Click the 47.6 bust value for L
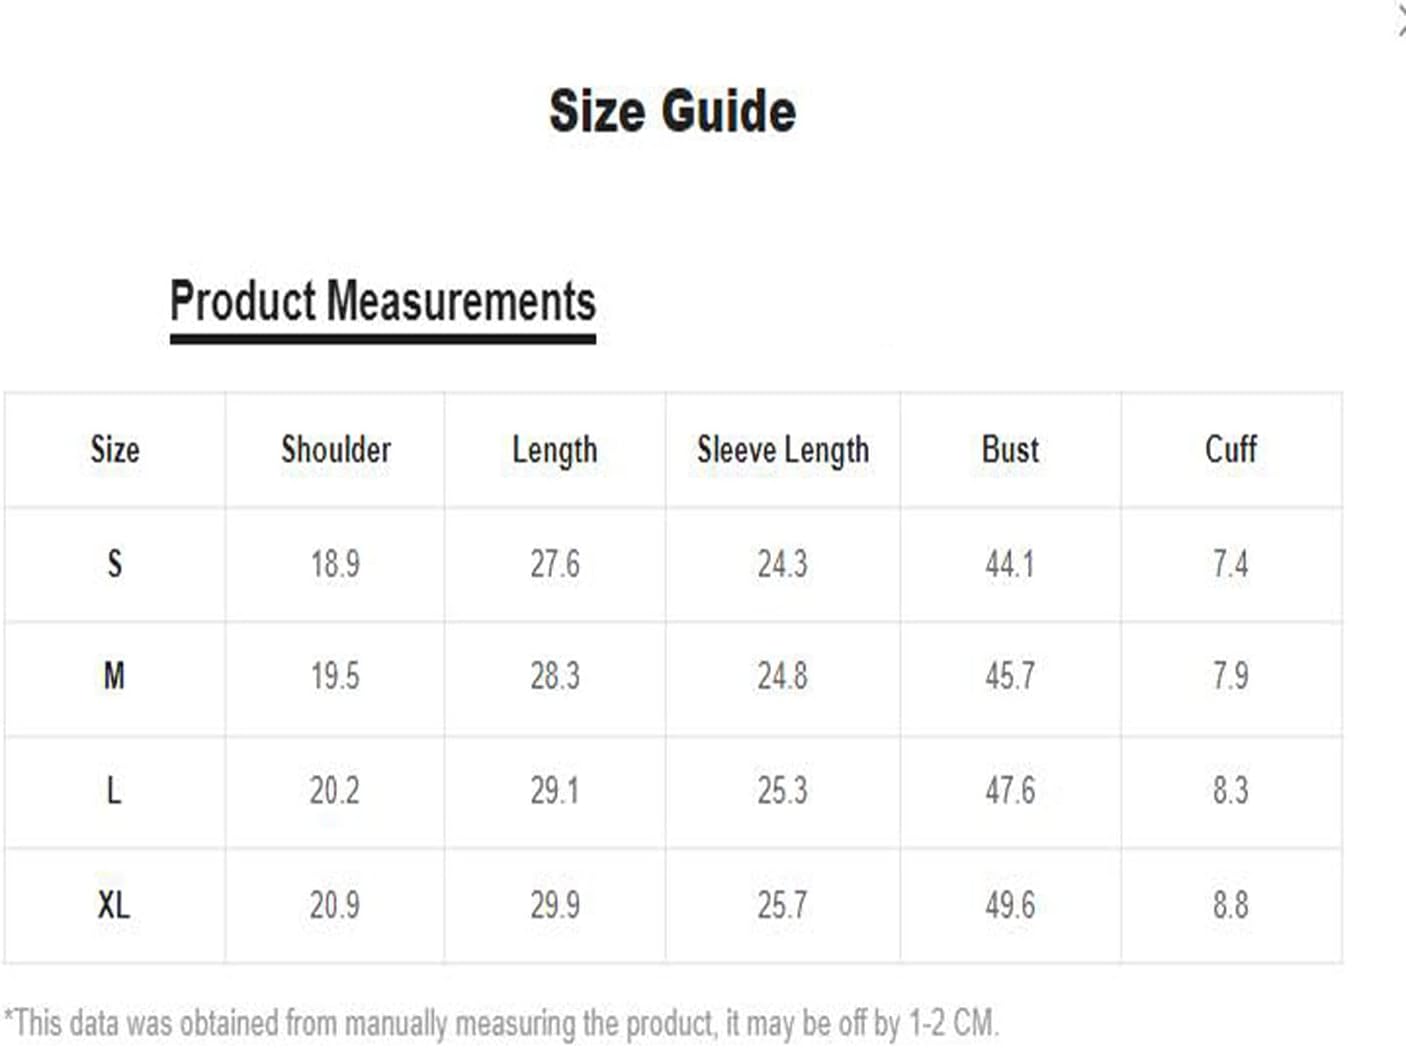Image resolution: width=1406 pixels, height=1048 pixels. [x=1010, y=791]
